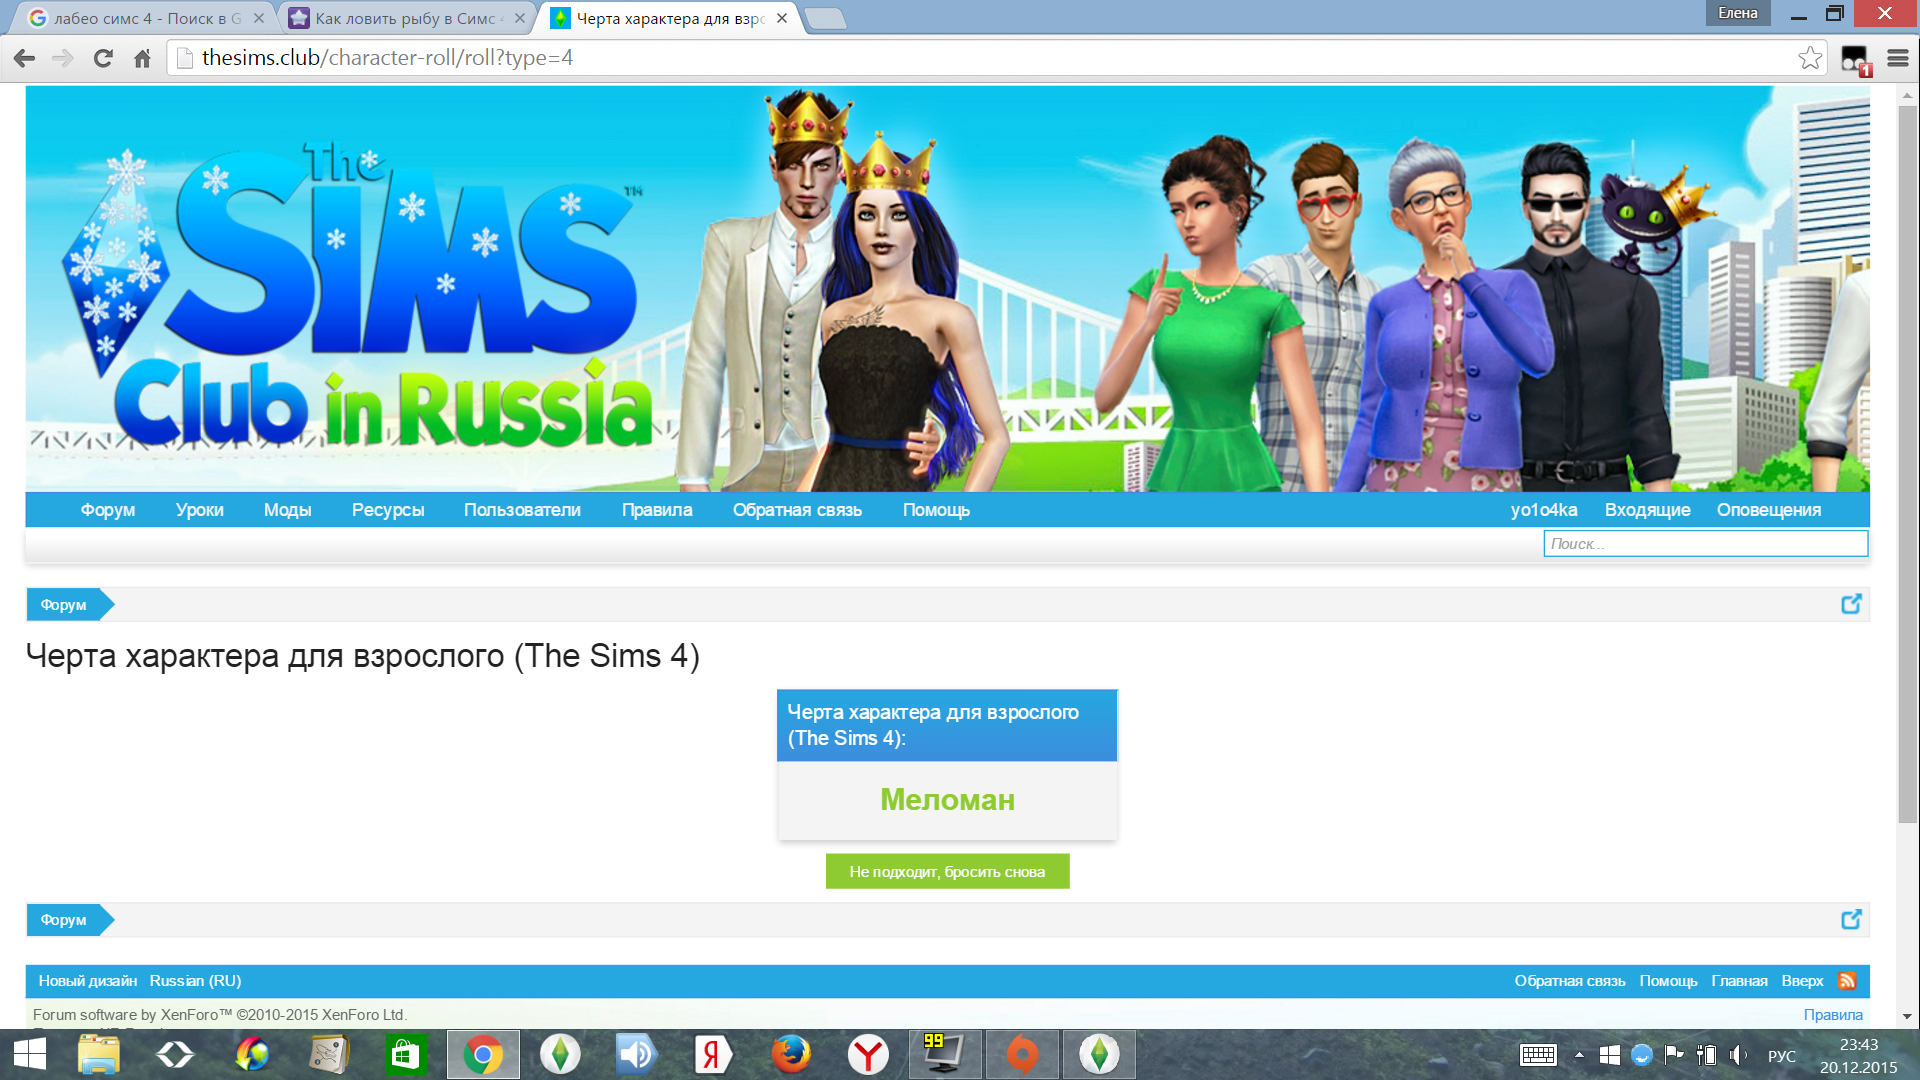Open Firefox from the taskbar
Screen dimensions: 1920x1080
(791, 1055)
